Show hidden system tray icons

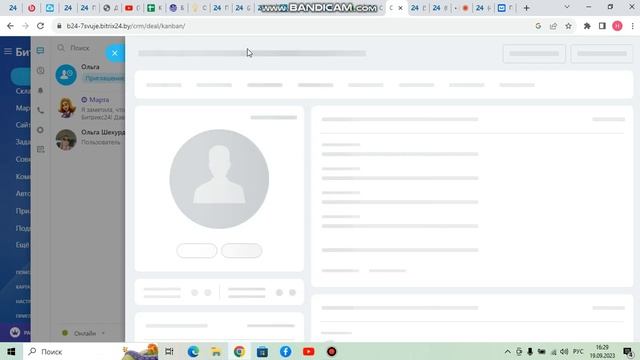point(507,351)
